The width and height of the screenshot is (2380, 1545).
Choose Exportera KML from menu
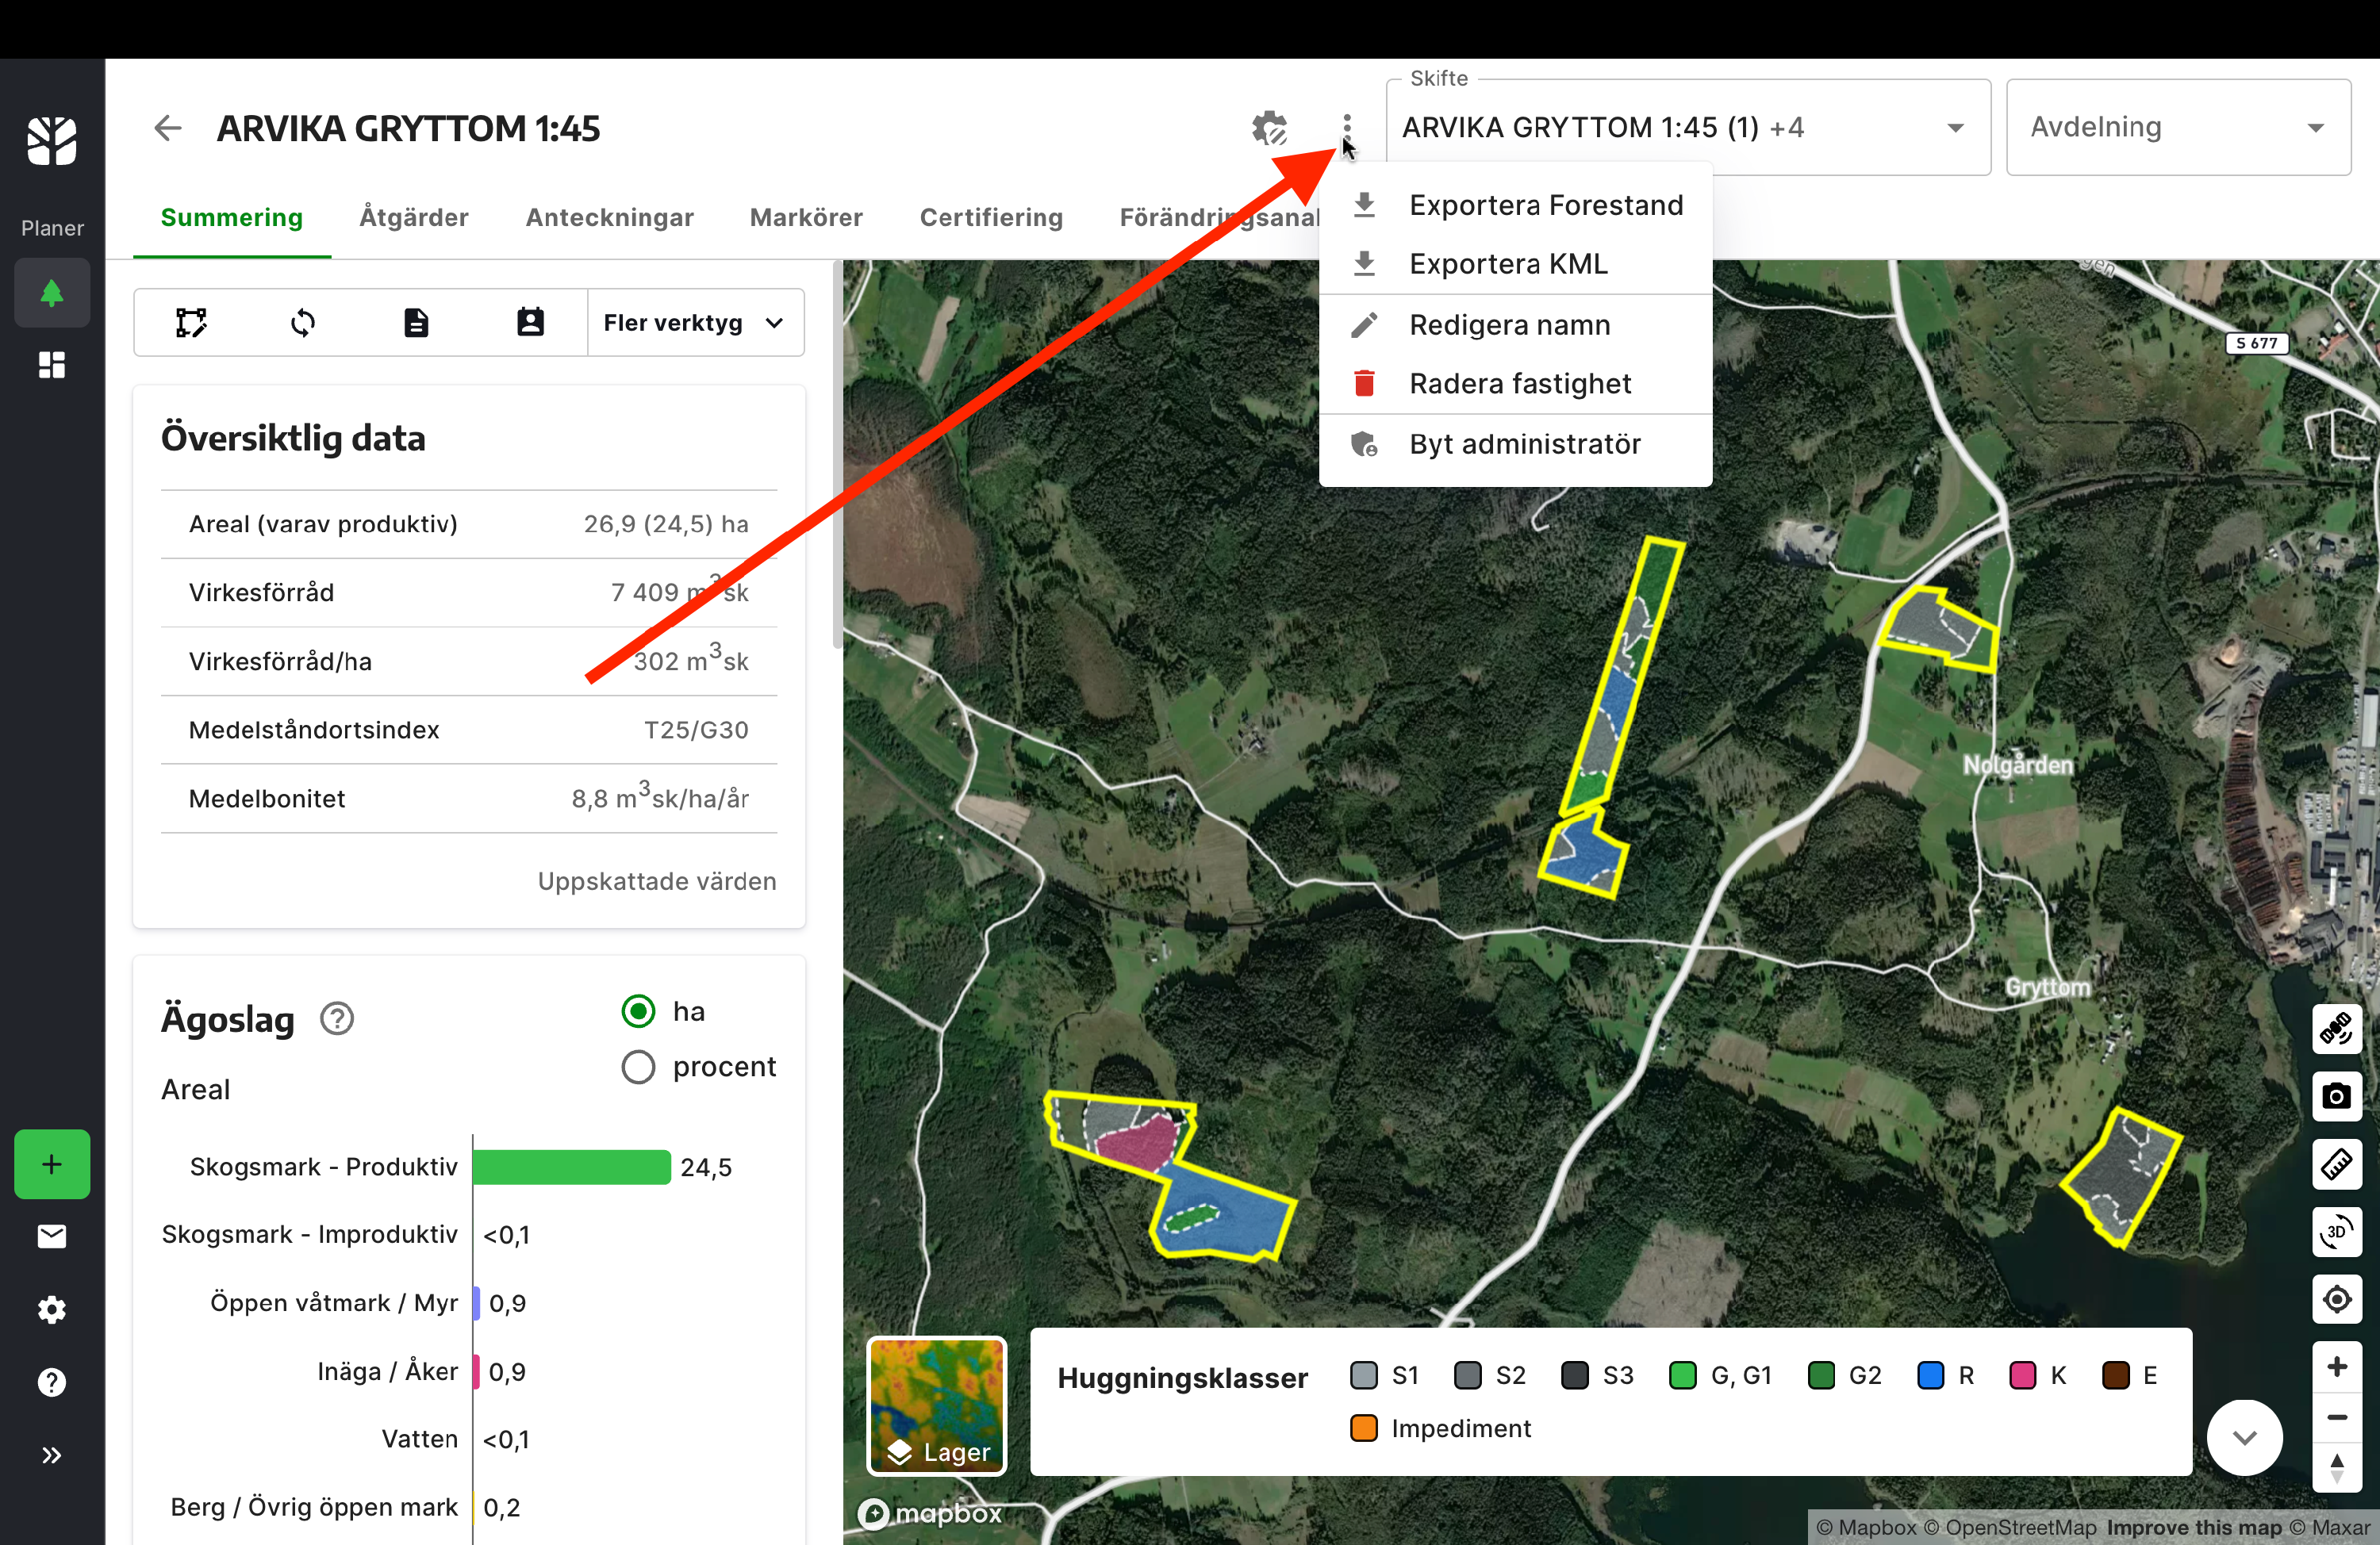[x=1507, y=264]
